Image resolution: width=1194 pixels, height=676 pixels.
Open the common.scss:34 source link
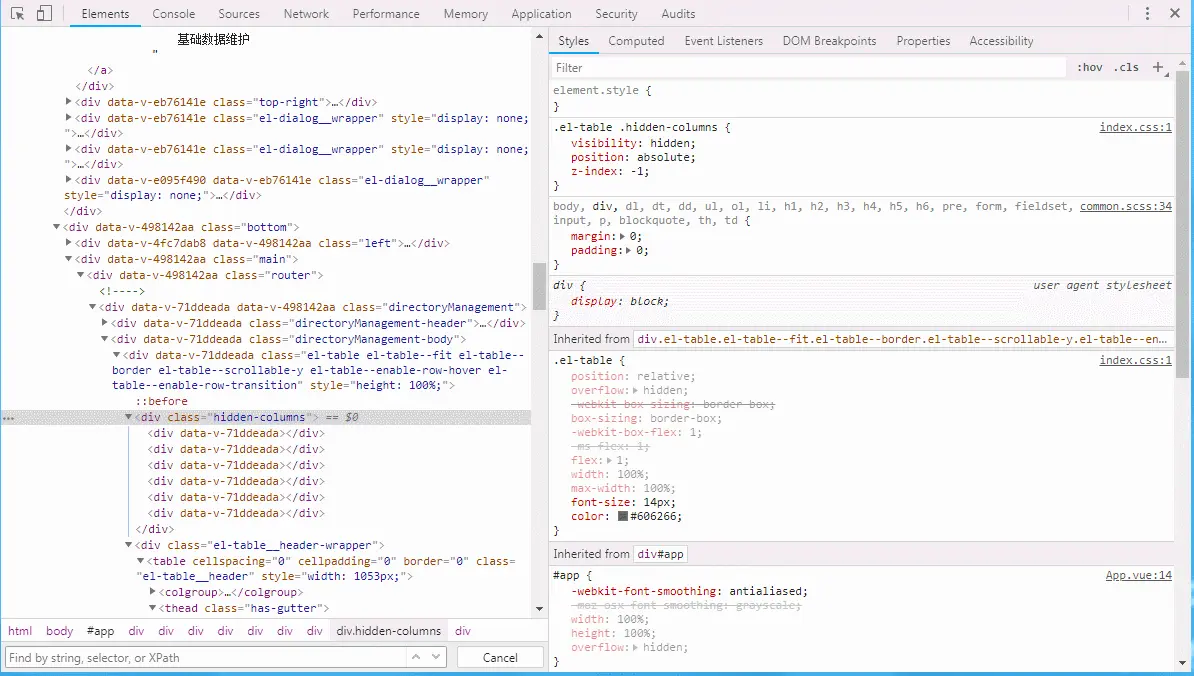tap(1125, 206)
